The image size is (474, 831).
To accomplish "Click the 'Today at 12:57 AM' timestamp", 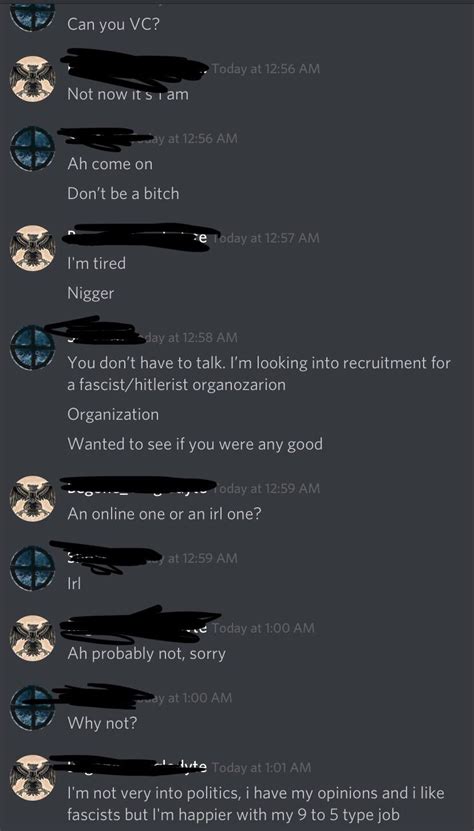I will (267, 238).
